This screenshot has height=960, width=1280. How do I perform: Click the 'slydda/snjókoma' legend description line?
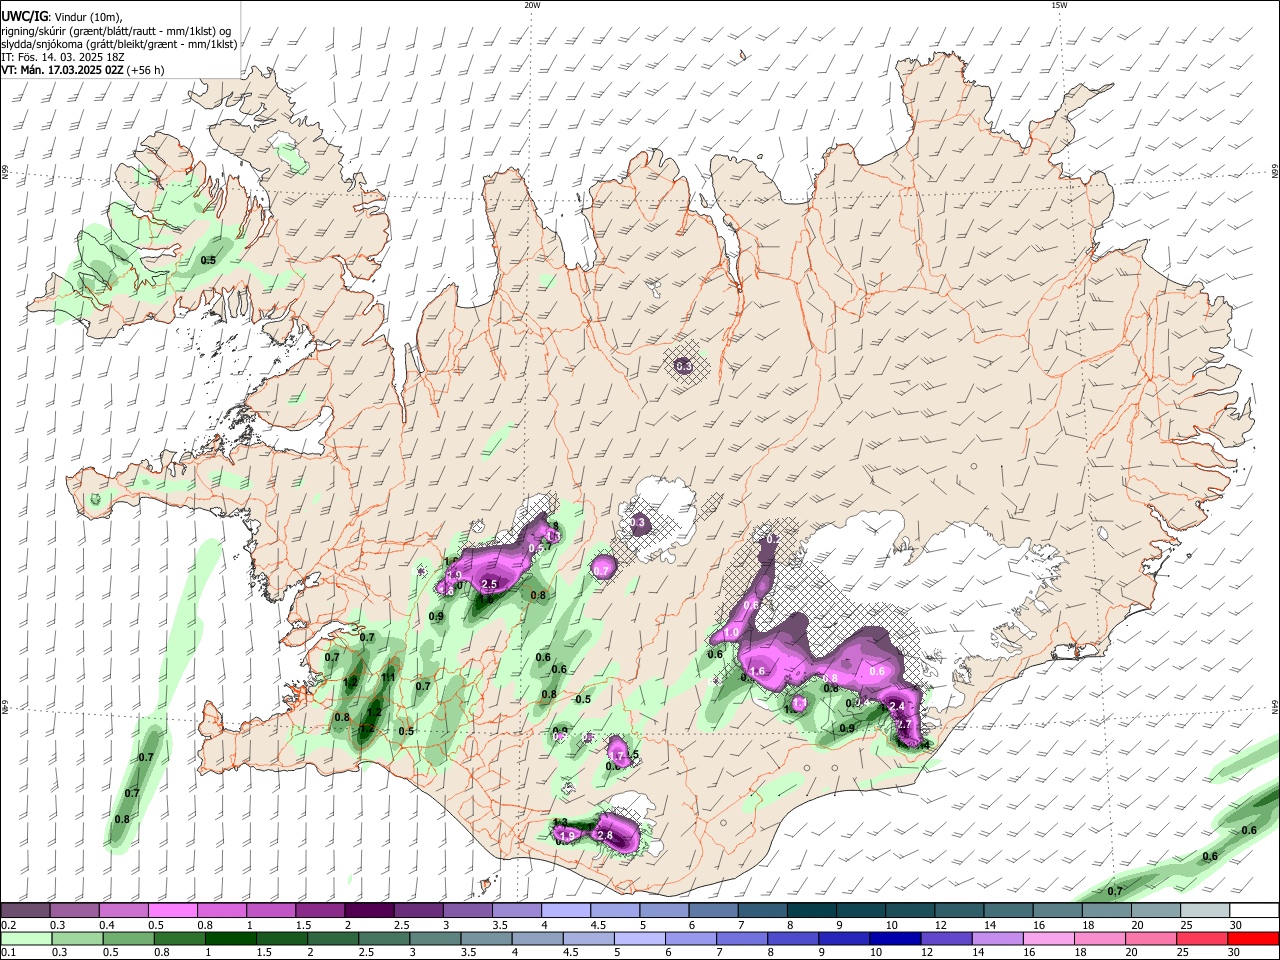point(119,44)
